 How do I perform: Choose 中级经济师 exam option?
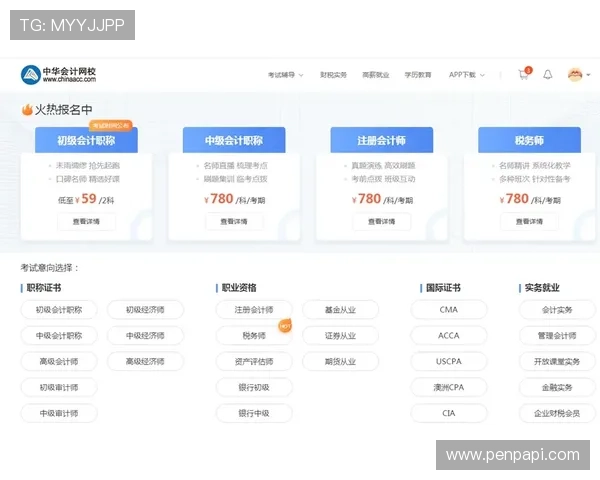(x=145, y=336)
